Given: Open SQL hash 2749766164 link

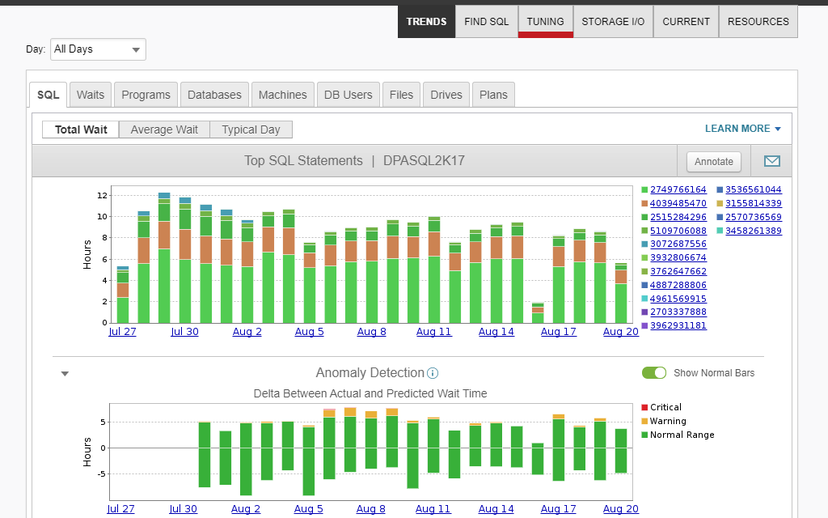Looking at the screenshot, I should pos(678,190).
